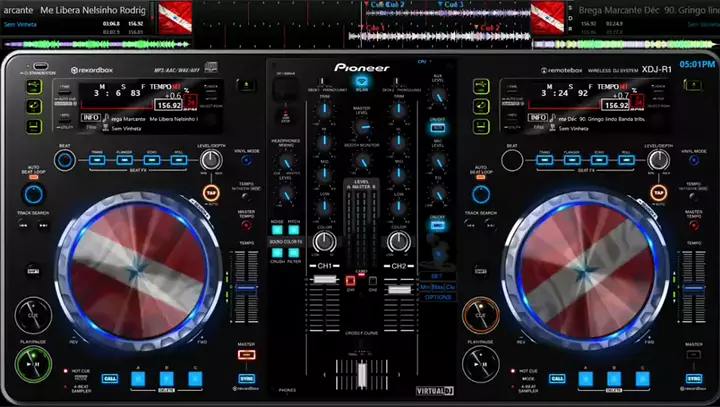Image resolution: width=720 pixels, height=407 pixels.
Task: Click right deck SYNC button
Action: point(694,379)
